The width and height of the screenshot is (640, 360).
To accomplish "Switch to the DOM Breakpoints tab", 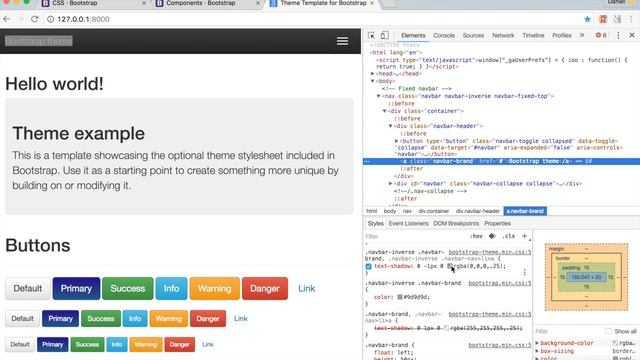I will (456, 223).
